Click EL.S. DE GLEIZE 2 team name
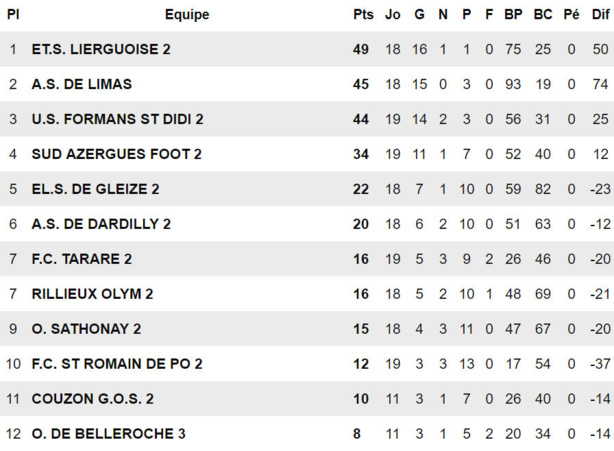The image size is (614, 451). coord(95,189)
